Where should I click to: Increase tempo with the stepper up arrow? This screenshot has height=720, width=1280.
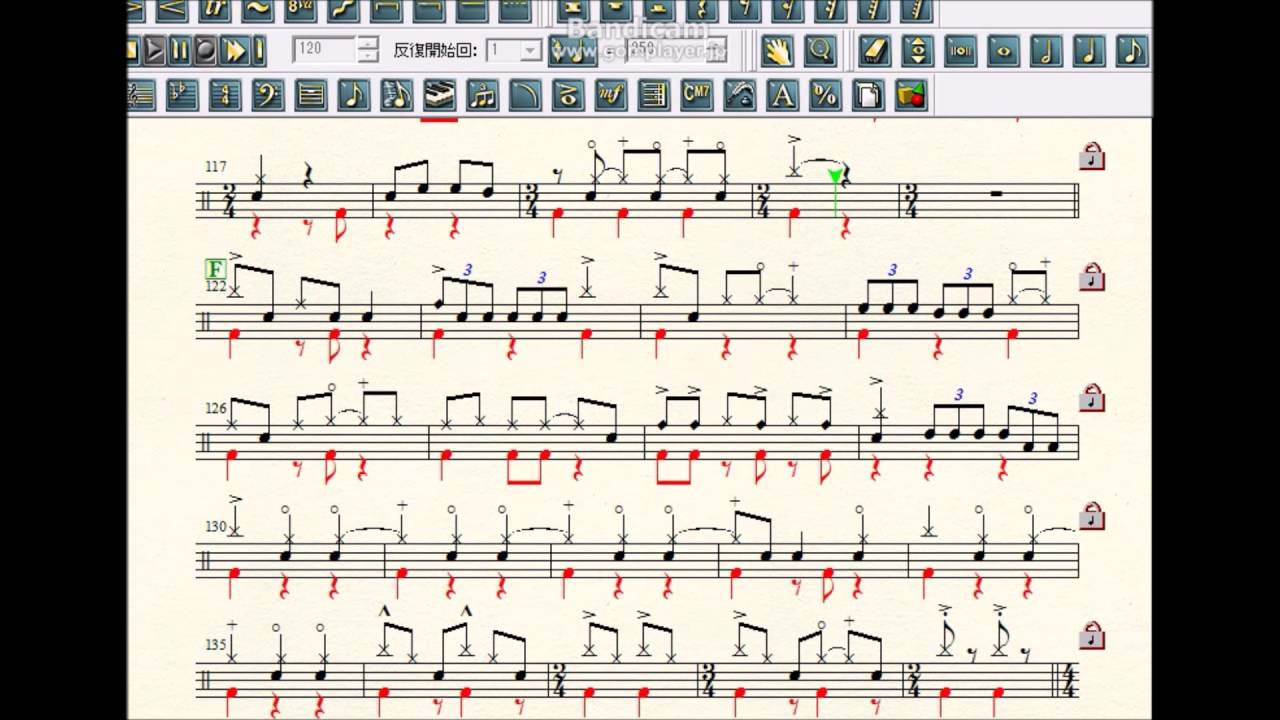click(368, 43)
